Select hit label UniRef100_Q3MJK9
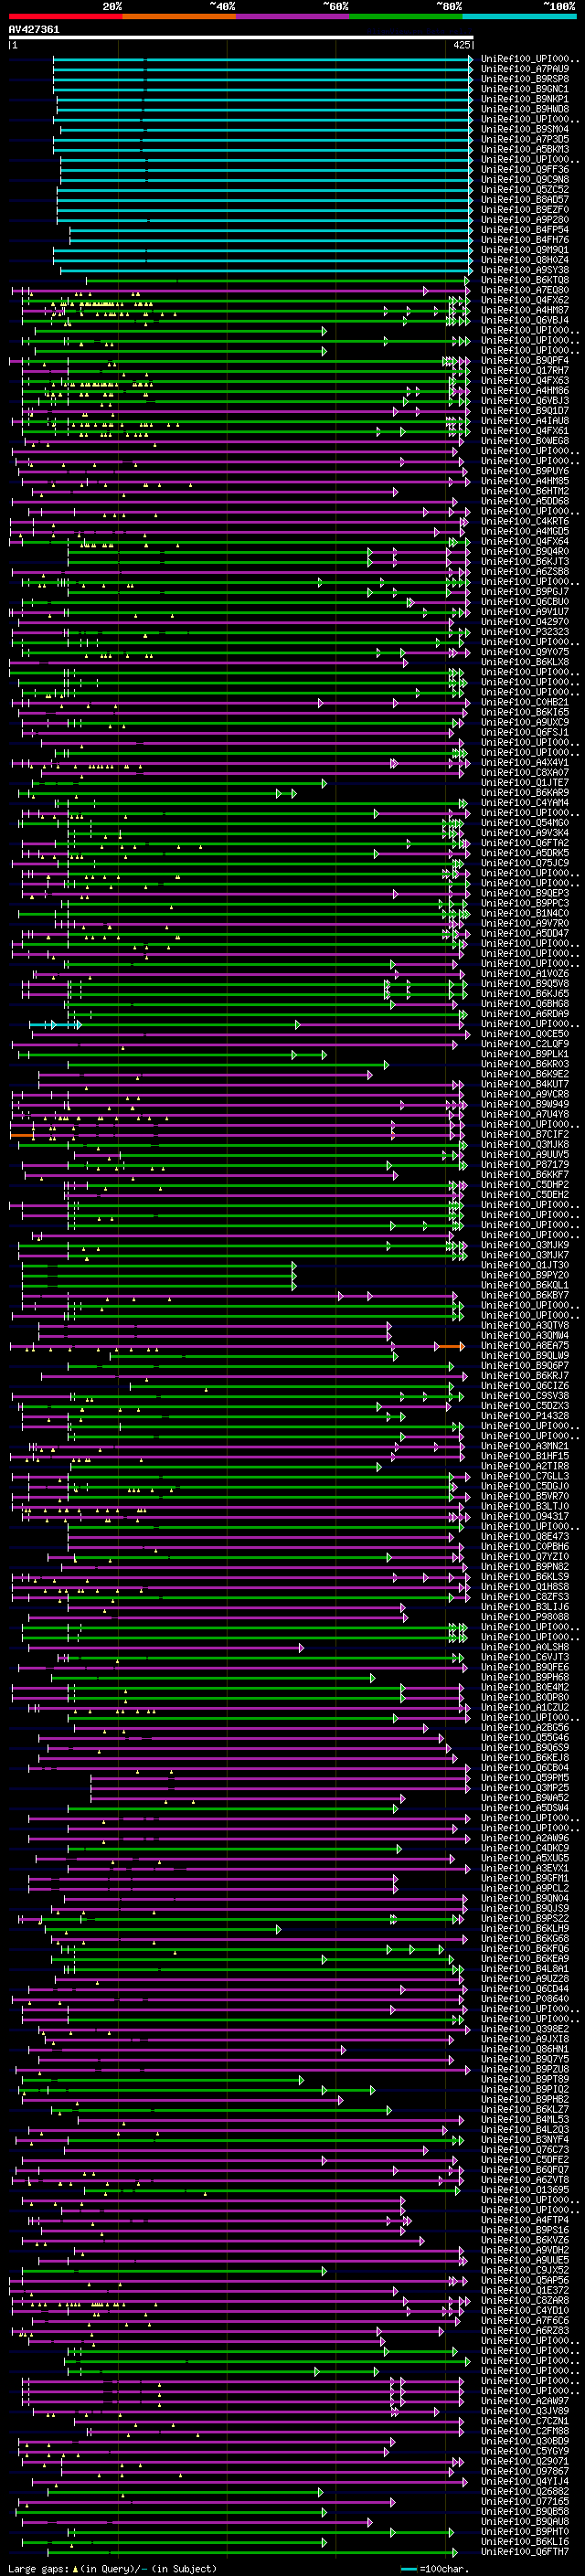 pos(525,1244)
